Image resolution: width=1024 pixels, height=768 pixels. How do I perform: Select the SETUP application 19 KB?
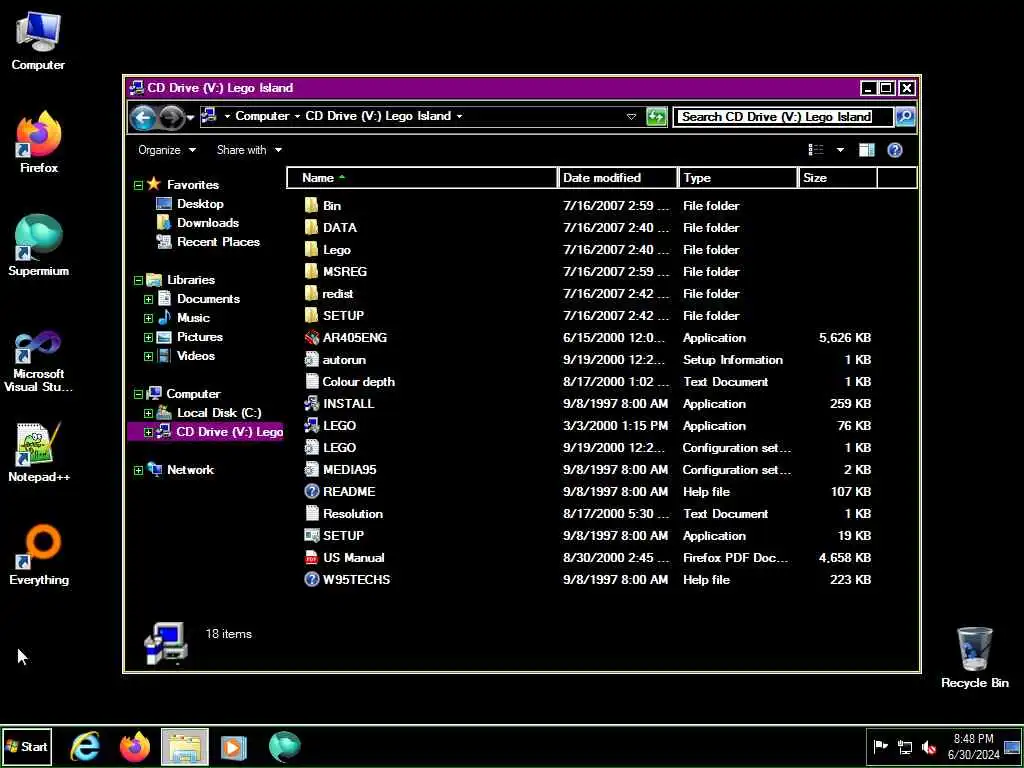pos(334,536)
